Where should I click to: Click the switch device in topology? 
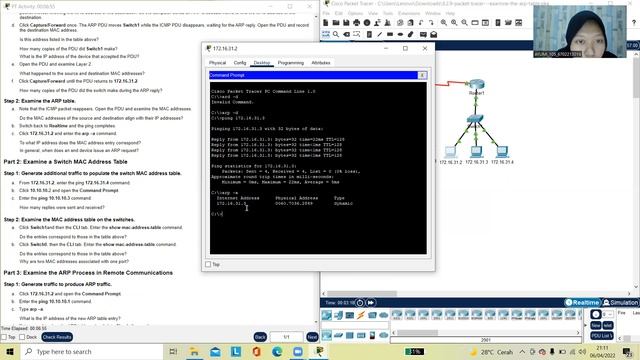tap(475, 119)
